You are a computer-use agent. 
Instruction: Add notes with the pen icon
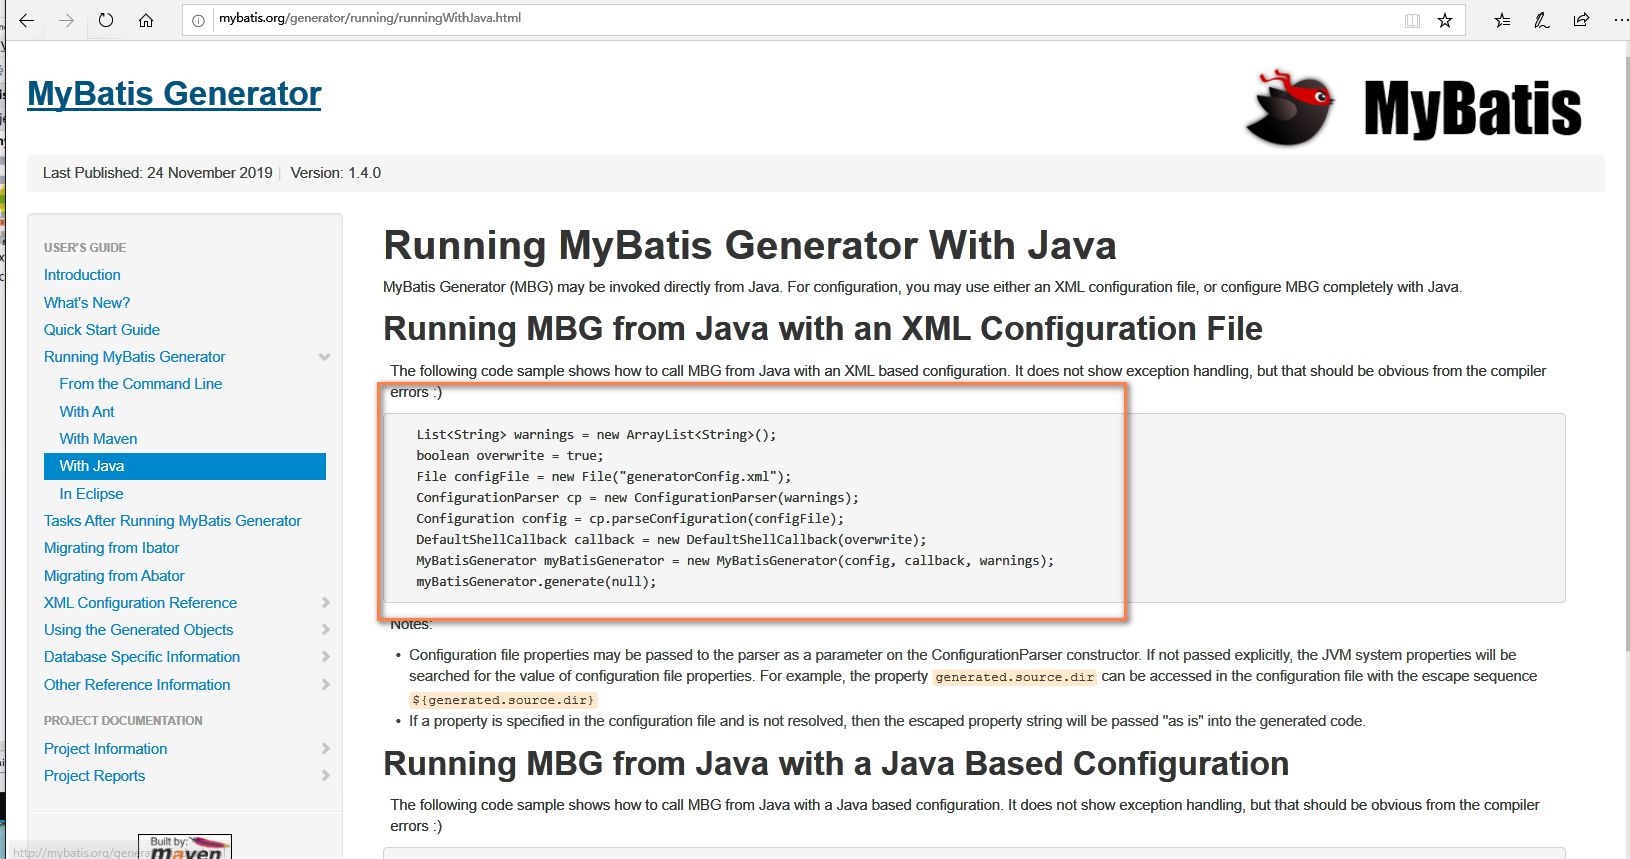[1542, 20]
